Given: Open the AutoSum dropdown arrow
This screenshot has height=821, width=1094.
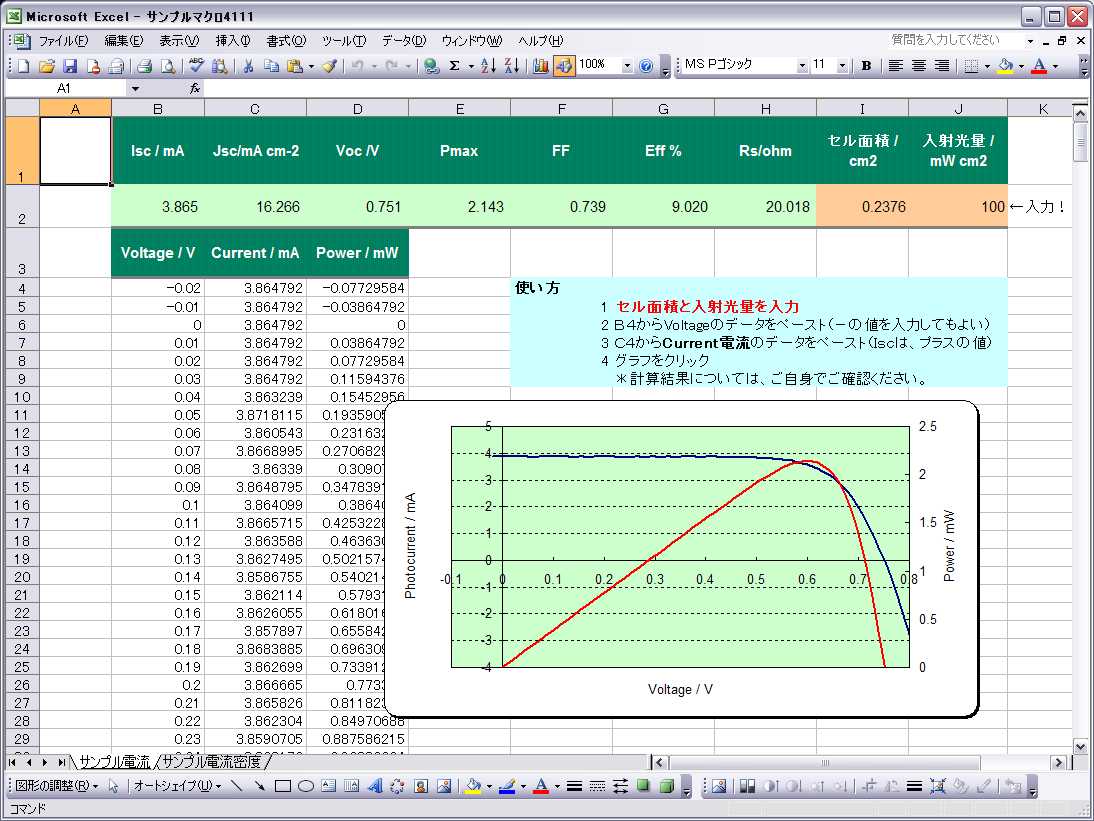Looking at the screenshot, I should (x=471, y=66).
